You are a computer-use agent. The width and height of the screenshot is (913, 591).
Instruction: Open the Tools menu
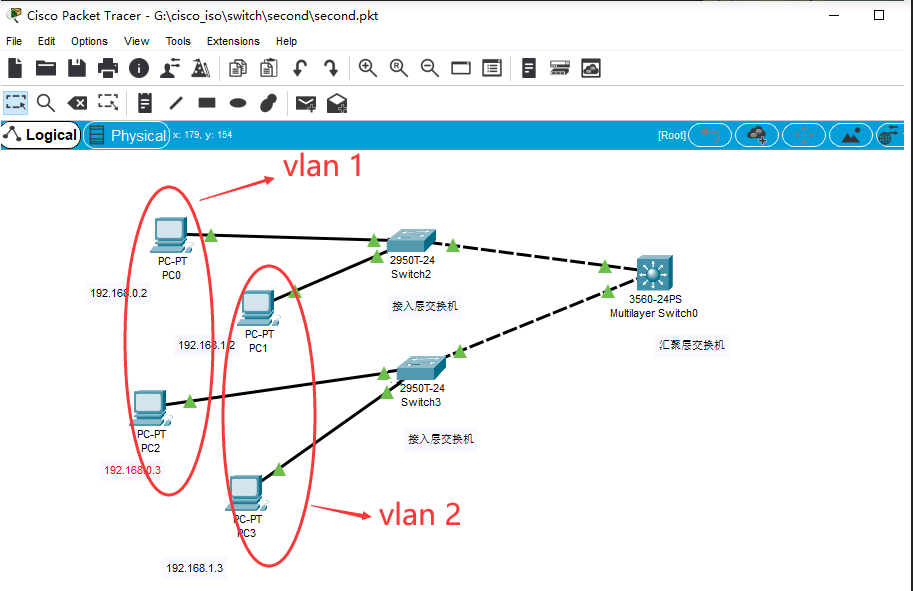[x=178, y=41]
